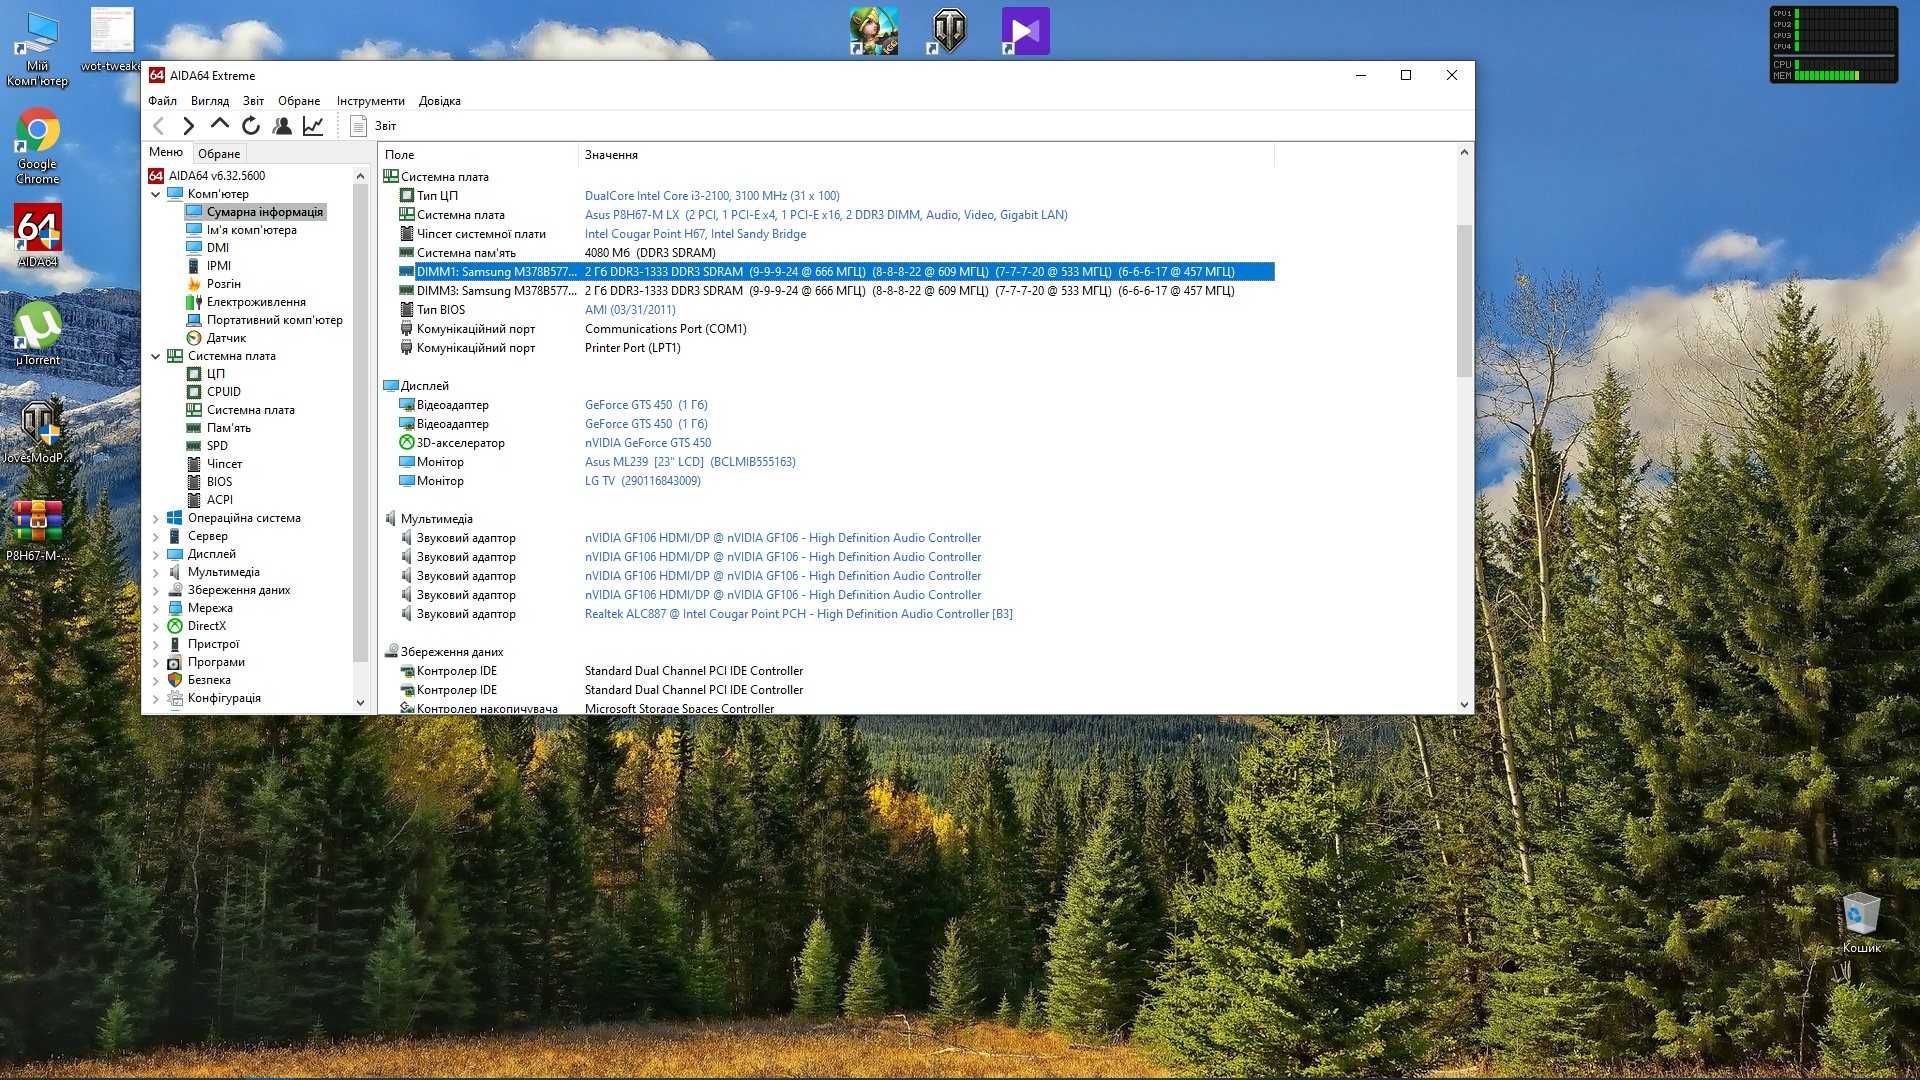Expand the Збереження даних tree node
1920x1080 pixels.
[156, 590]
